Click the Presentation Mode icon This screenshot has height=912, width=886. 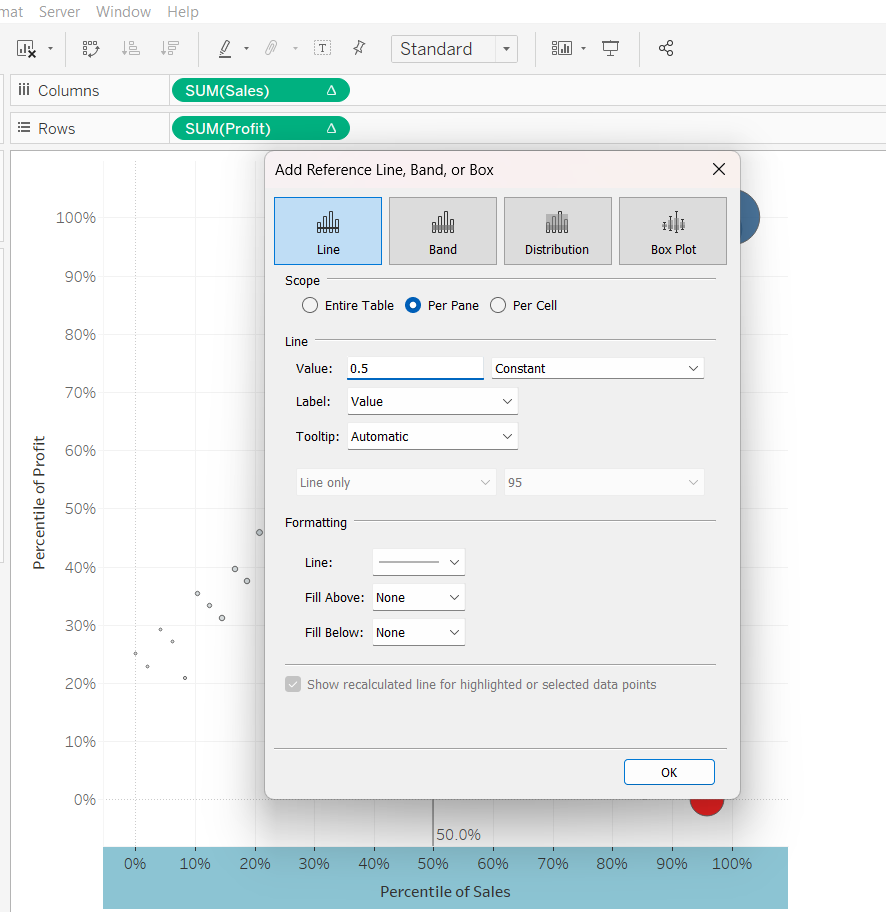pyautogui.click(x=610, y=48)
